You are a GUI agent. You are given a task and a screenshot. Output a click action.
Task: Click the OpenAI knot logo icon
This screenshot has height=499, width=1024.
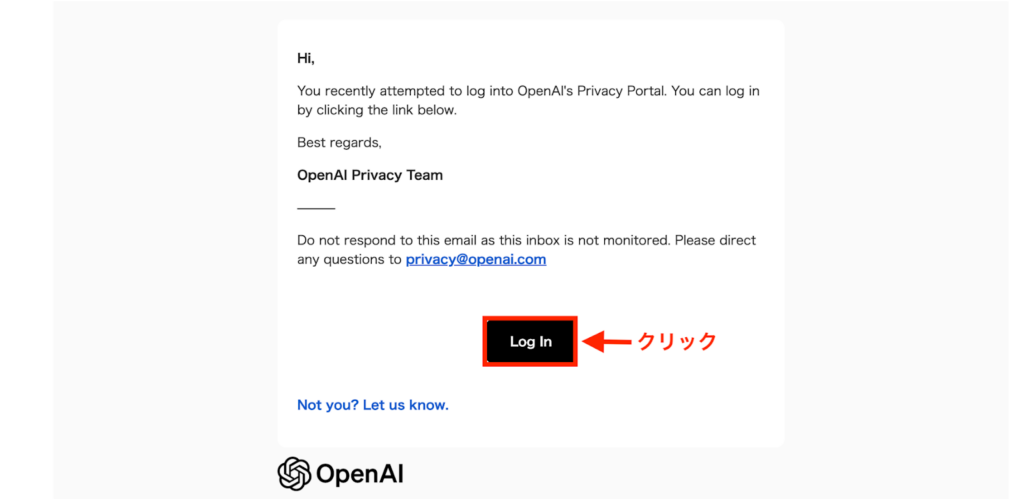click(x=294, y=473)
